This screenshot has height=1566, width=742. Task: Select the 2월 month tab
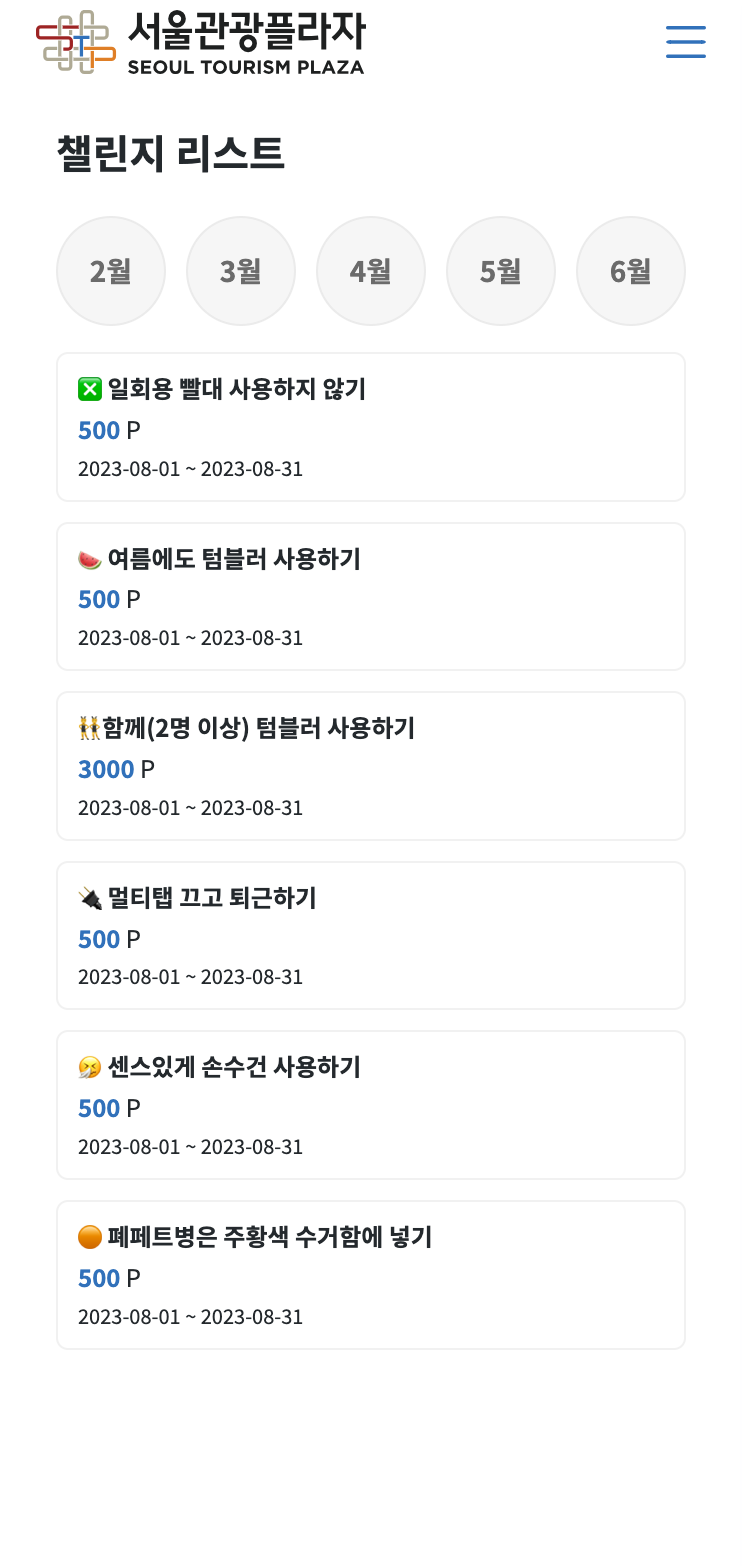(x=111, y=271)
